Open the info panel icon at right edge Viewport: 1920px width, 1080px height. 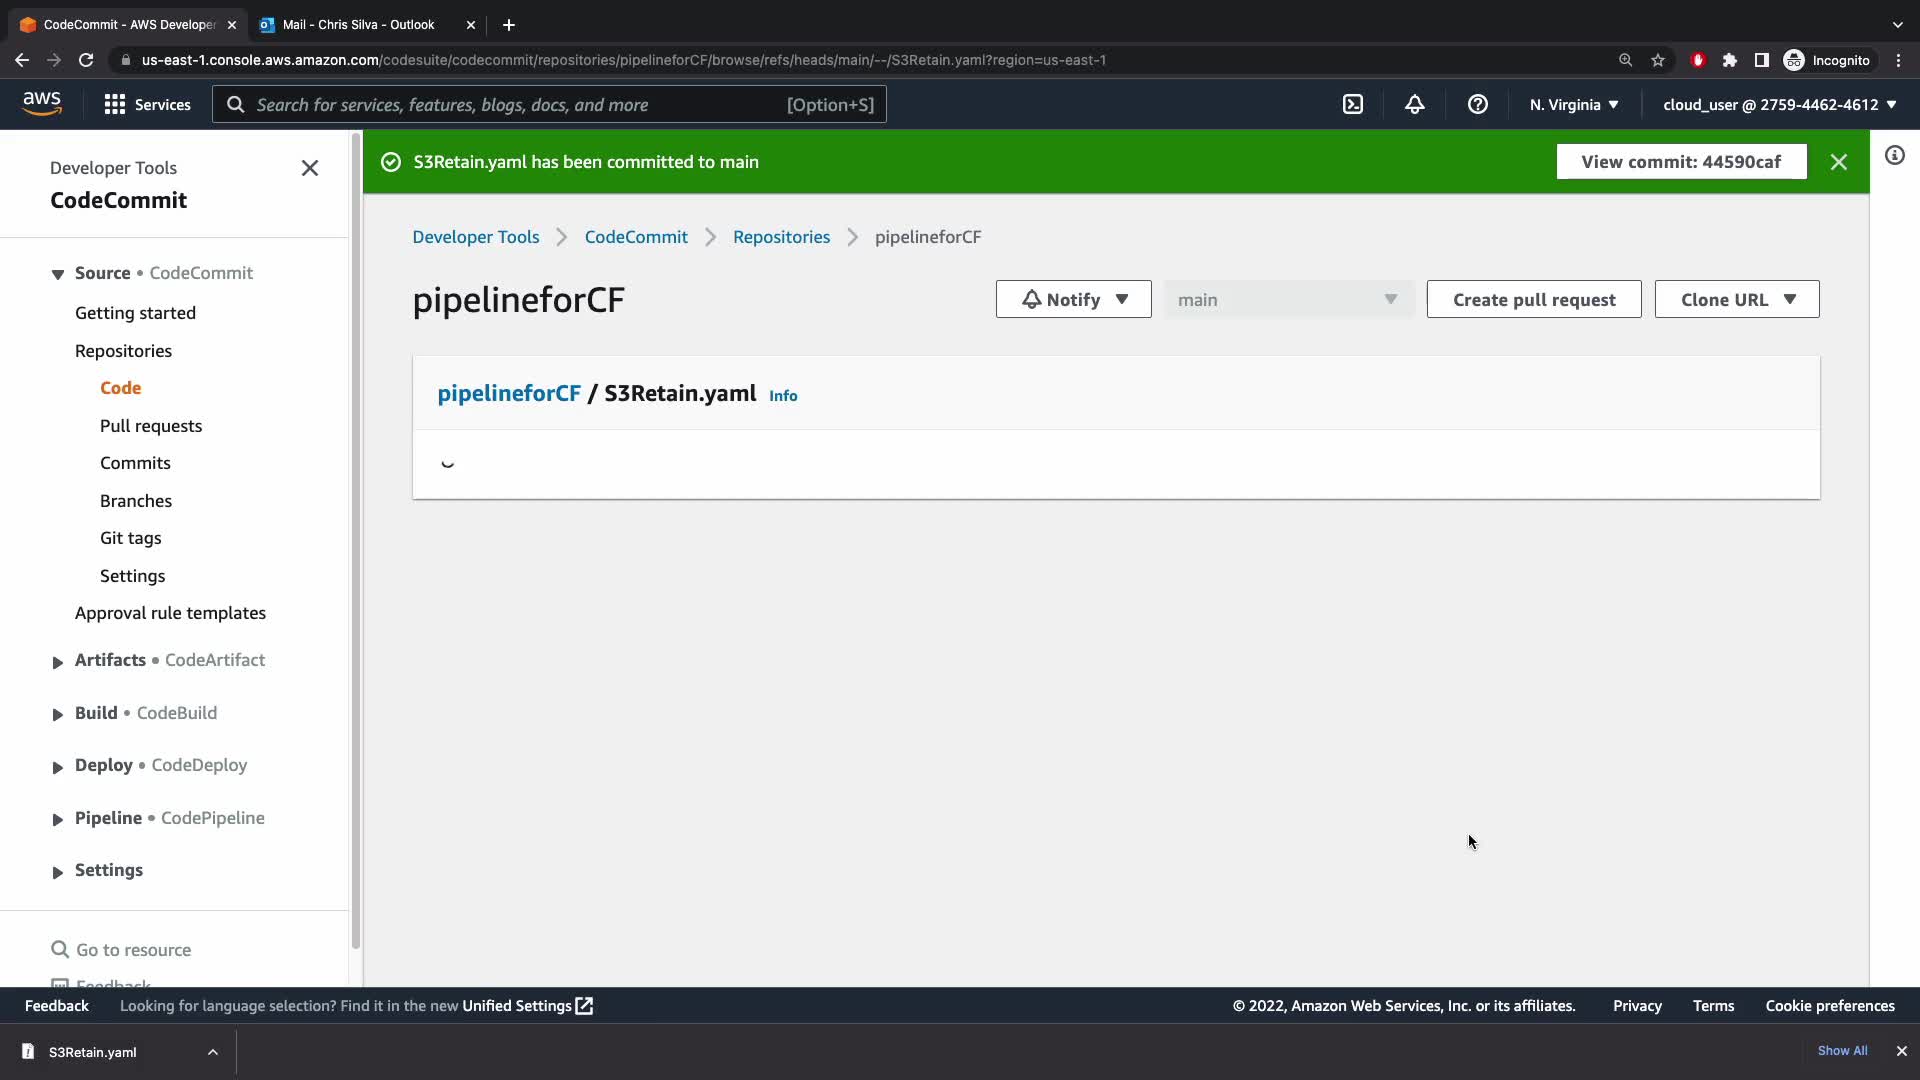1894,155
